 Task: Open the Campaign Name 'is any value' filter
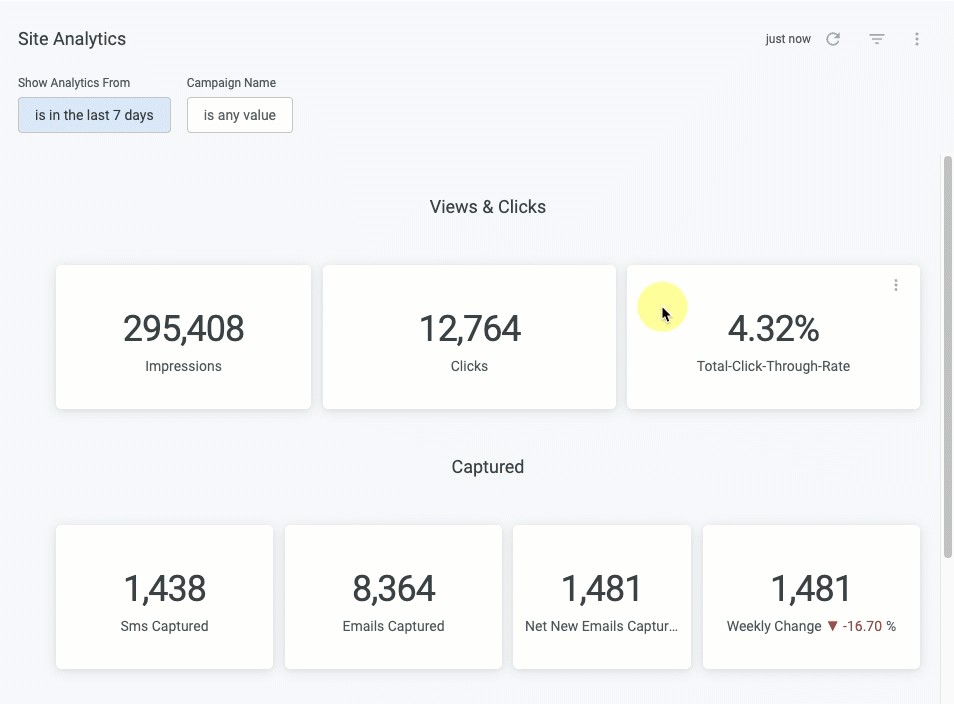coord(240,115)
